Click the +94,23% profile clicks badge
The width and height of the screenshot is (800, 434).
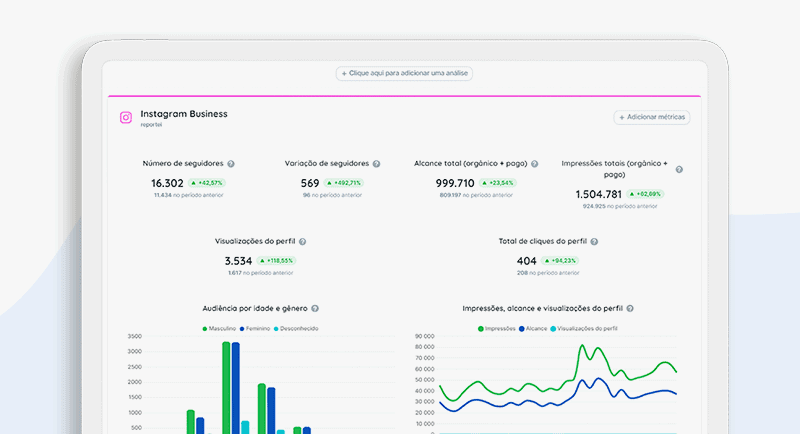tap(560, 261)
